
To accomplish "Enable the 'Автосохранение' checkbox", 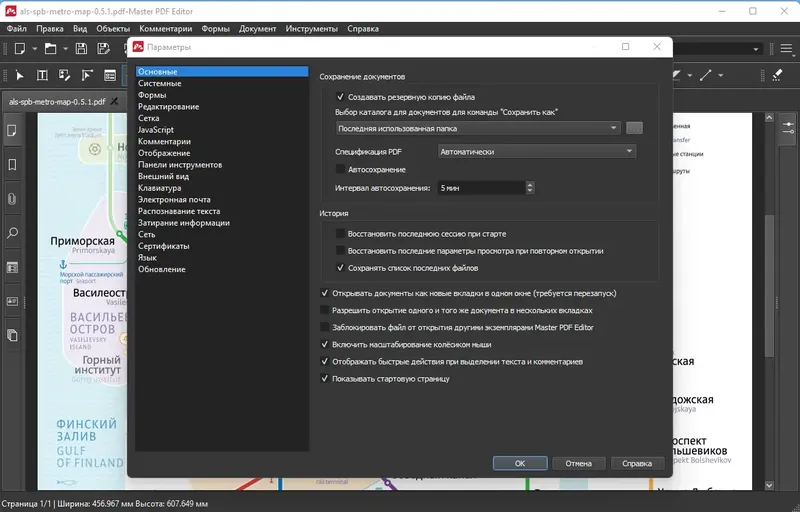I will [x=340, y=169].
